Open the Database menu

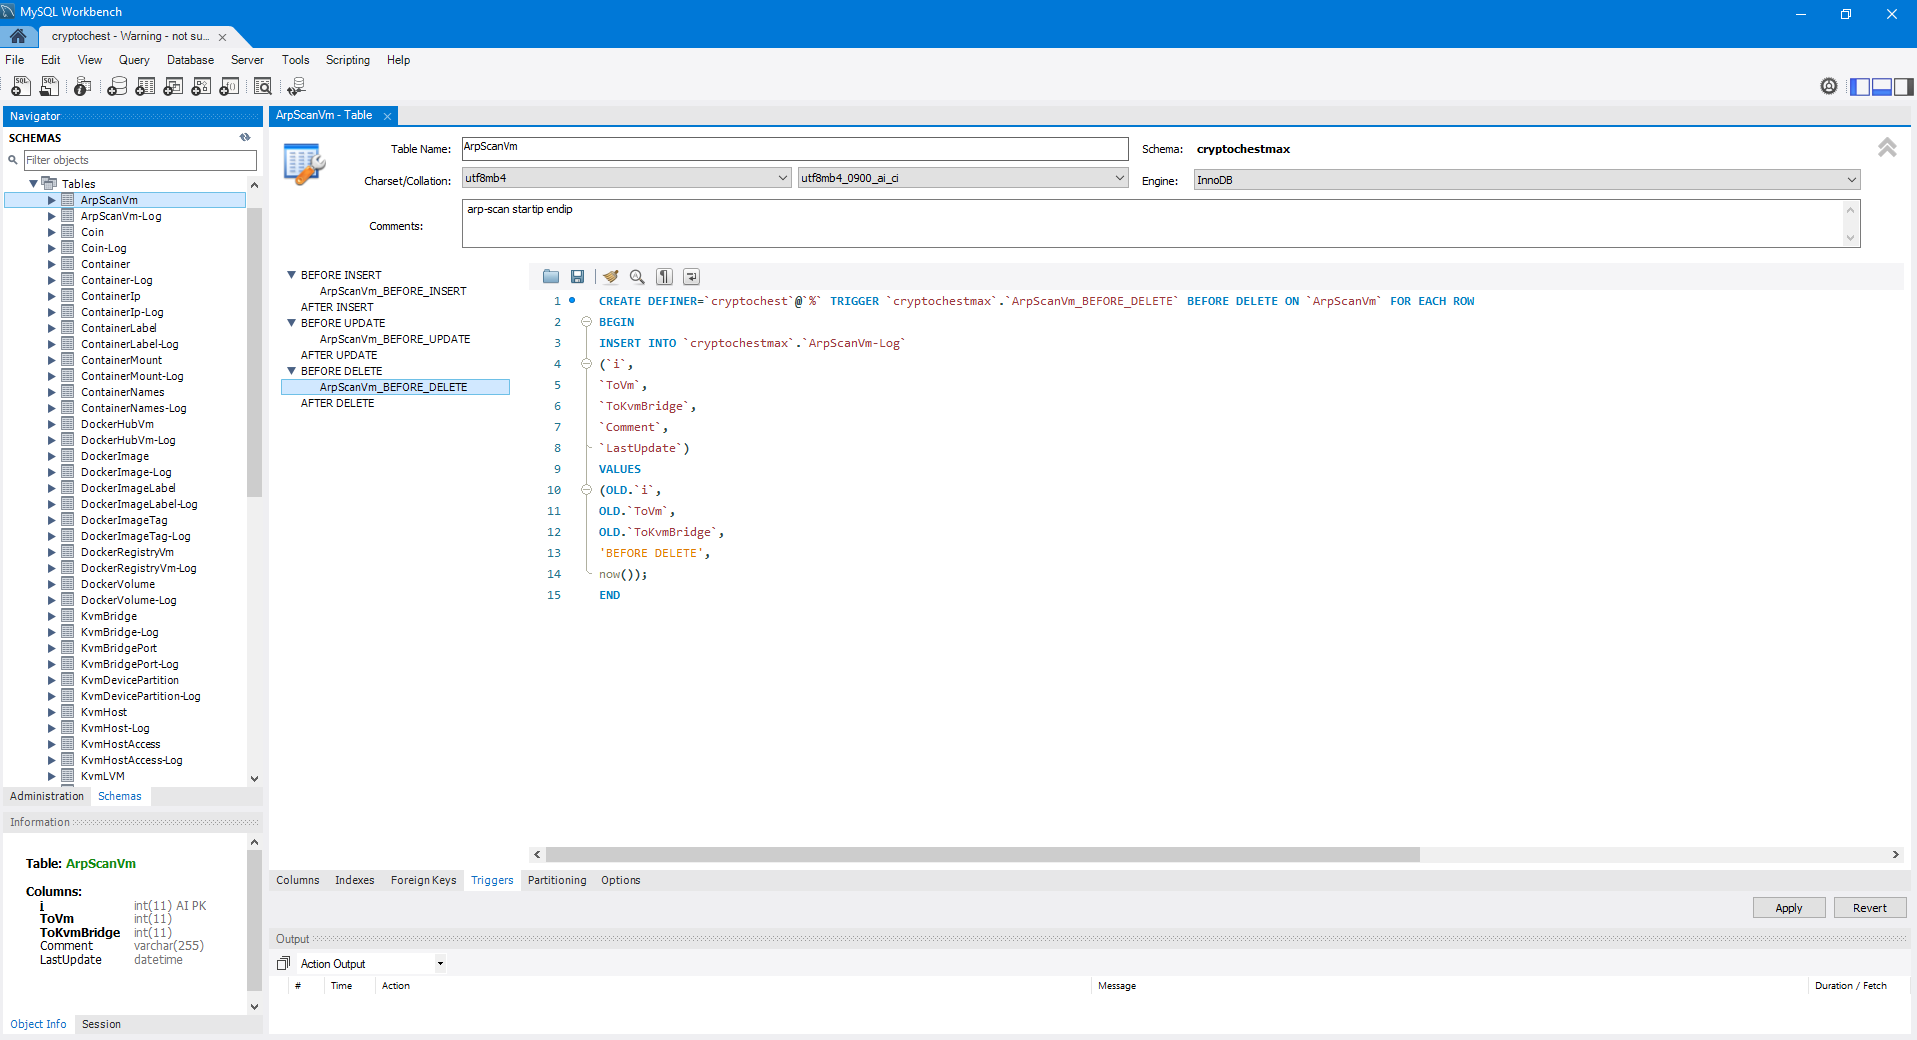coord(190,60)
